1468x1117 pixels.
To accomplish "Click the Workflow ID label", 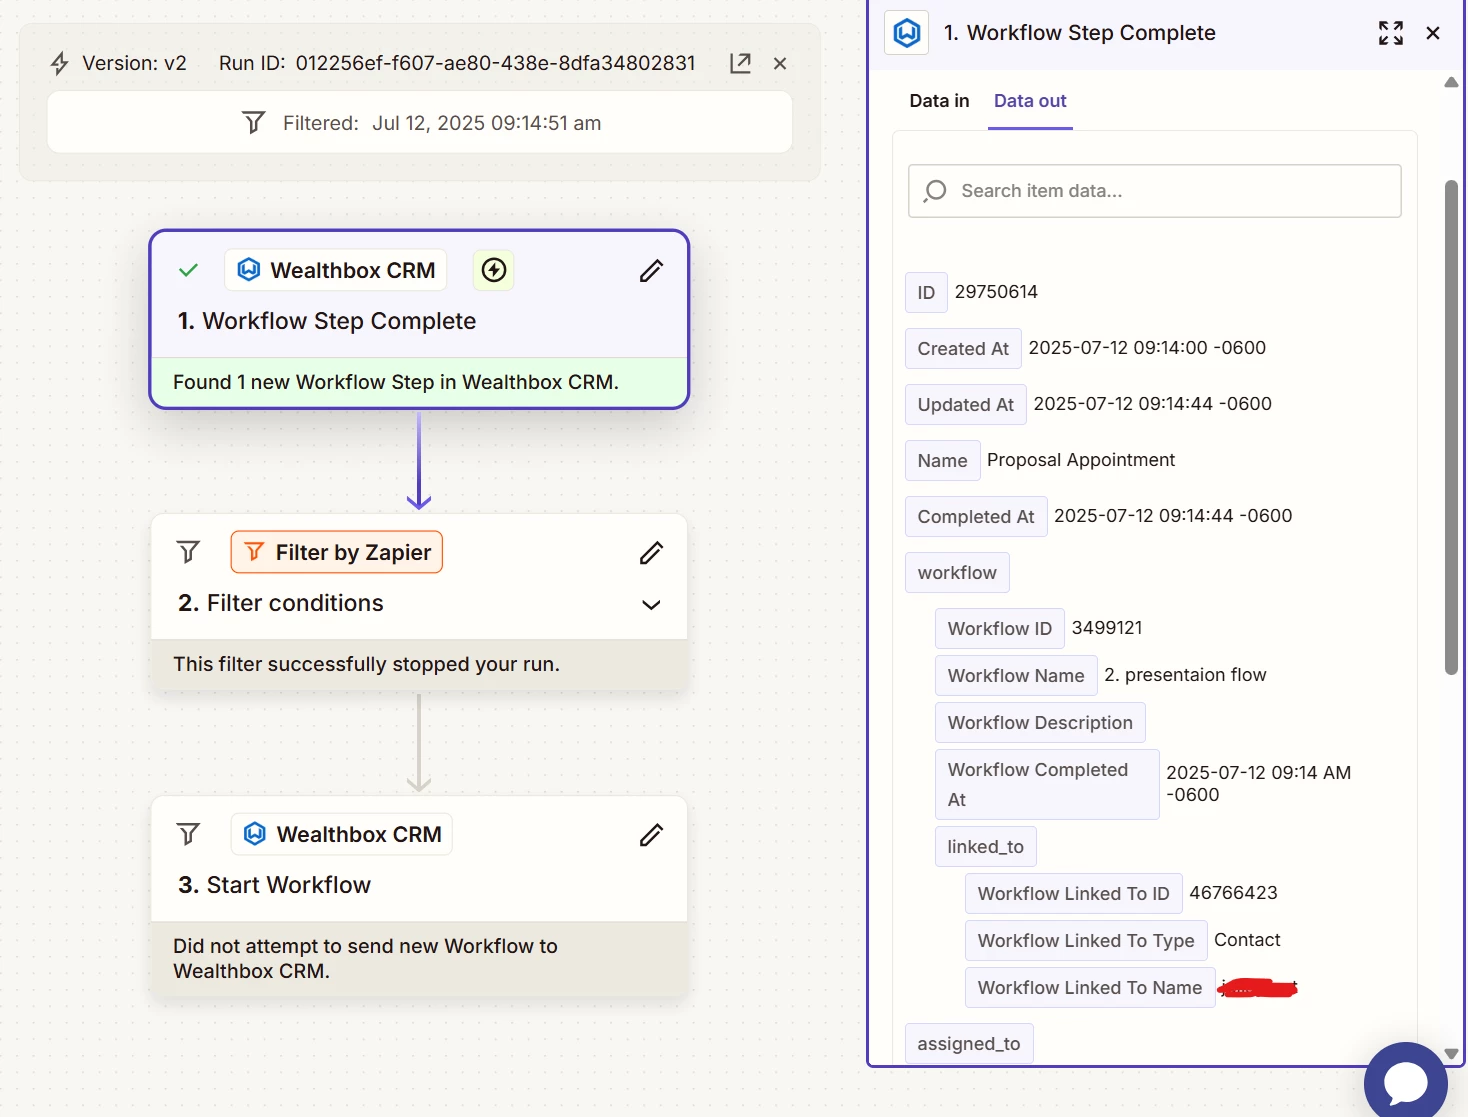I will [x=1000, y=628].
